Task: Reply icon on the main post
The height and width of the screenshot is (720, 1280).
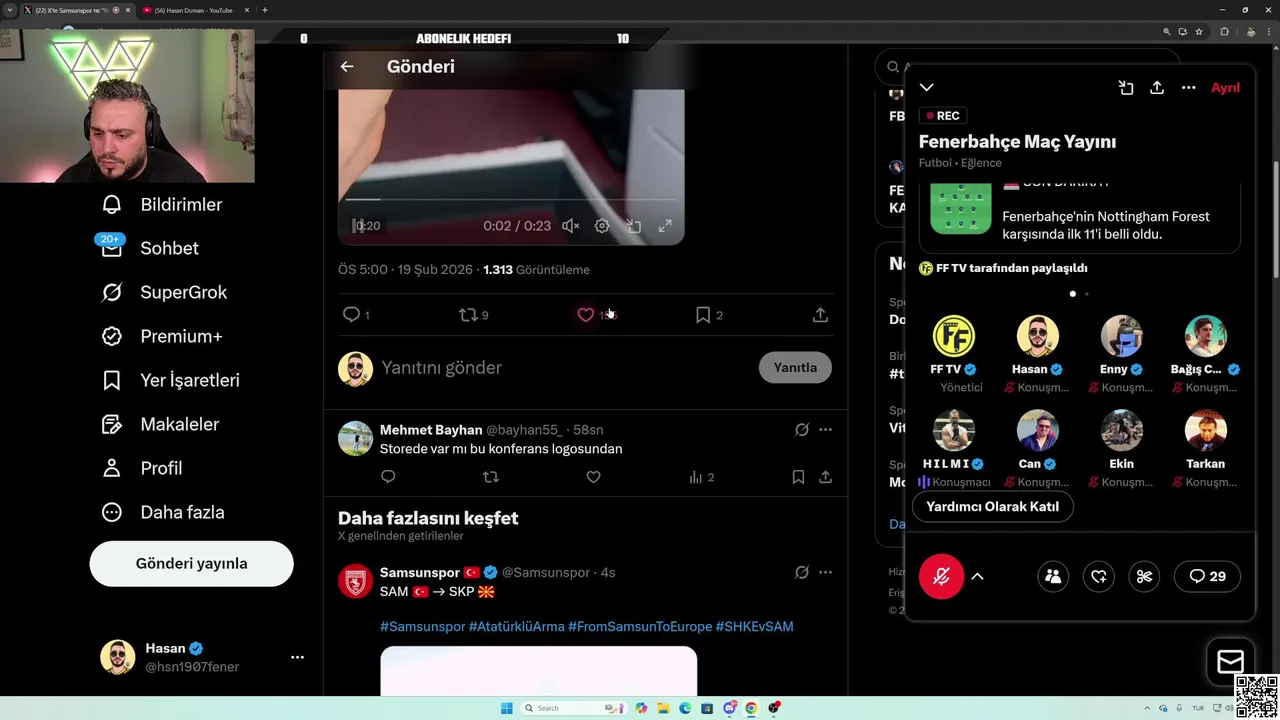Action: pos(351,315)
